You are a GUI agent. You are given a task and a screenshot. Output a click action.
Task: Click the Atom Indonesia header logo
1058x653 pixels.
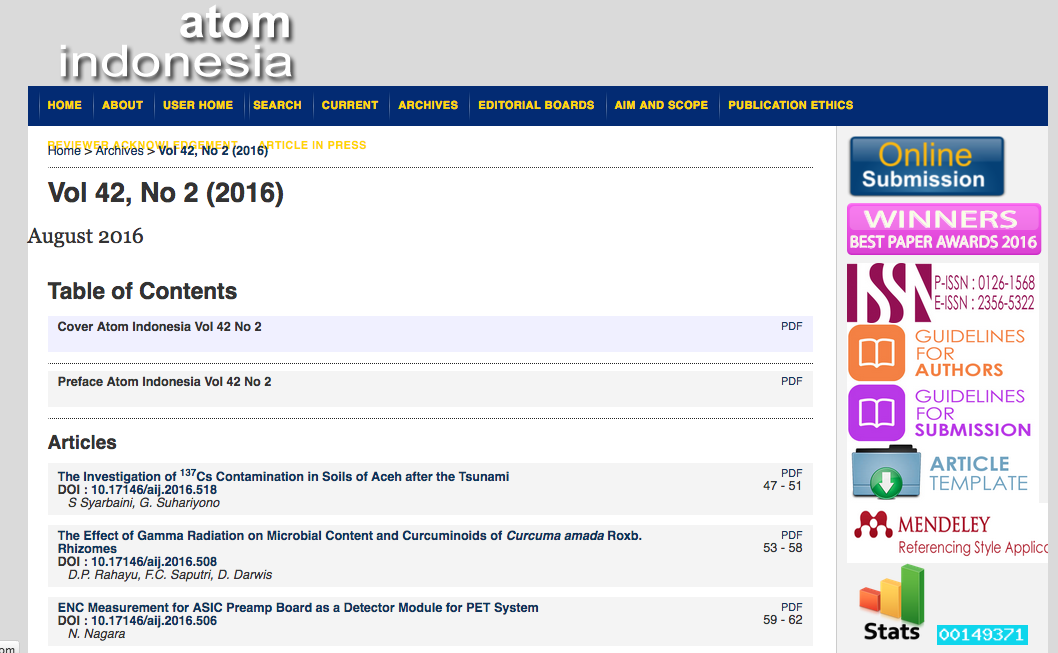(x=175, y=44)
